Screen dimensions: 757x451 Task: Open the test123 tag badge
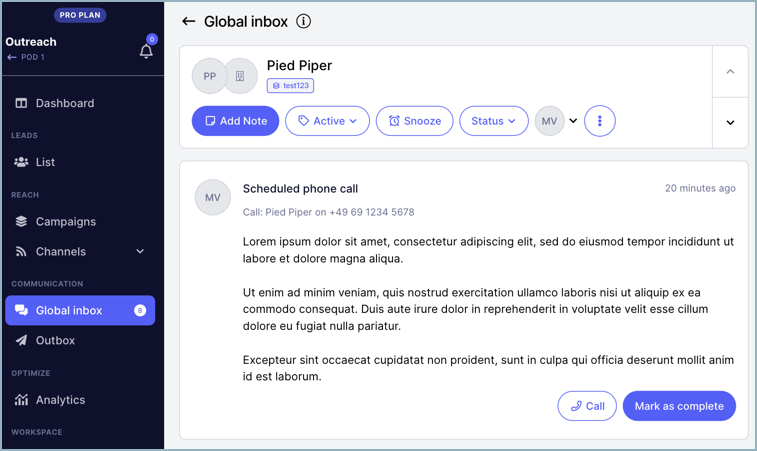pos(290,85)
